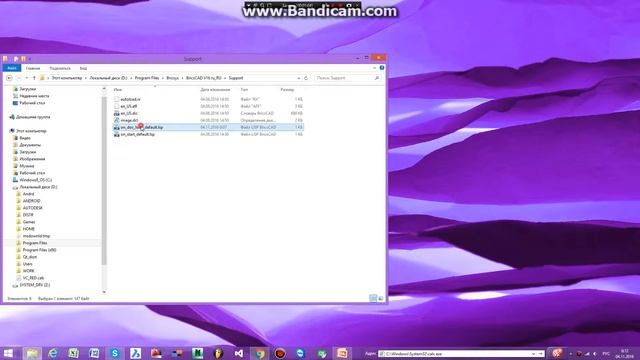Open the Главная ribbon tab
640x360 pixels.
(33, 68)
